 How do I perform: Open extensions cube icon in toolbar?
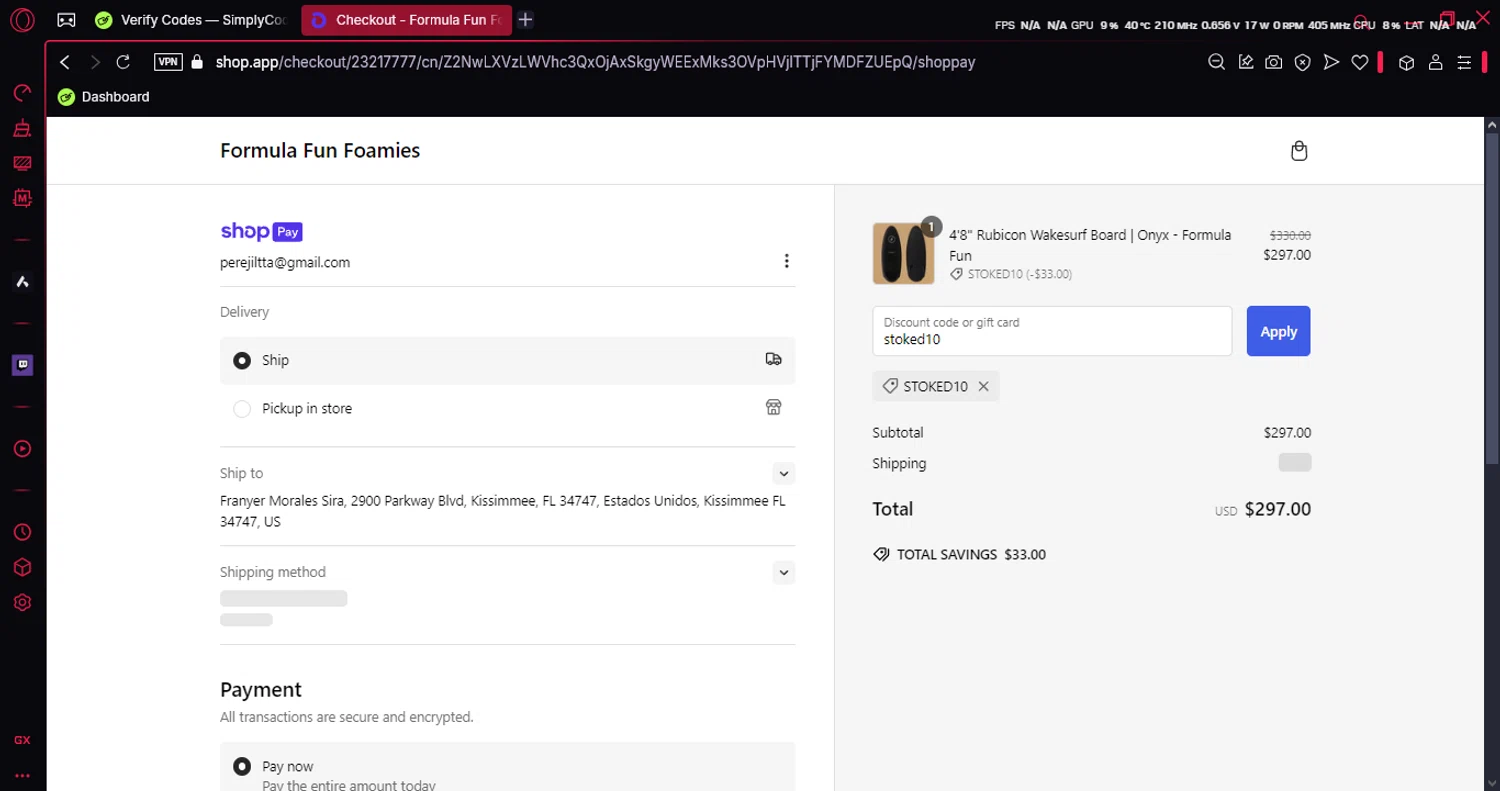coord(1406,62)
